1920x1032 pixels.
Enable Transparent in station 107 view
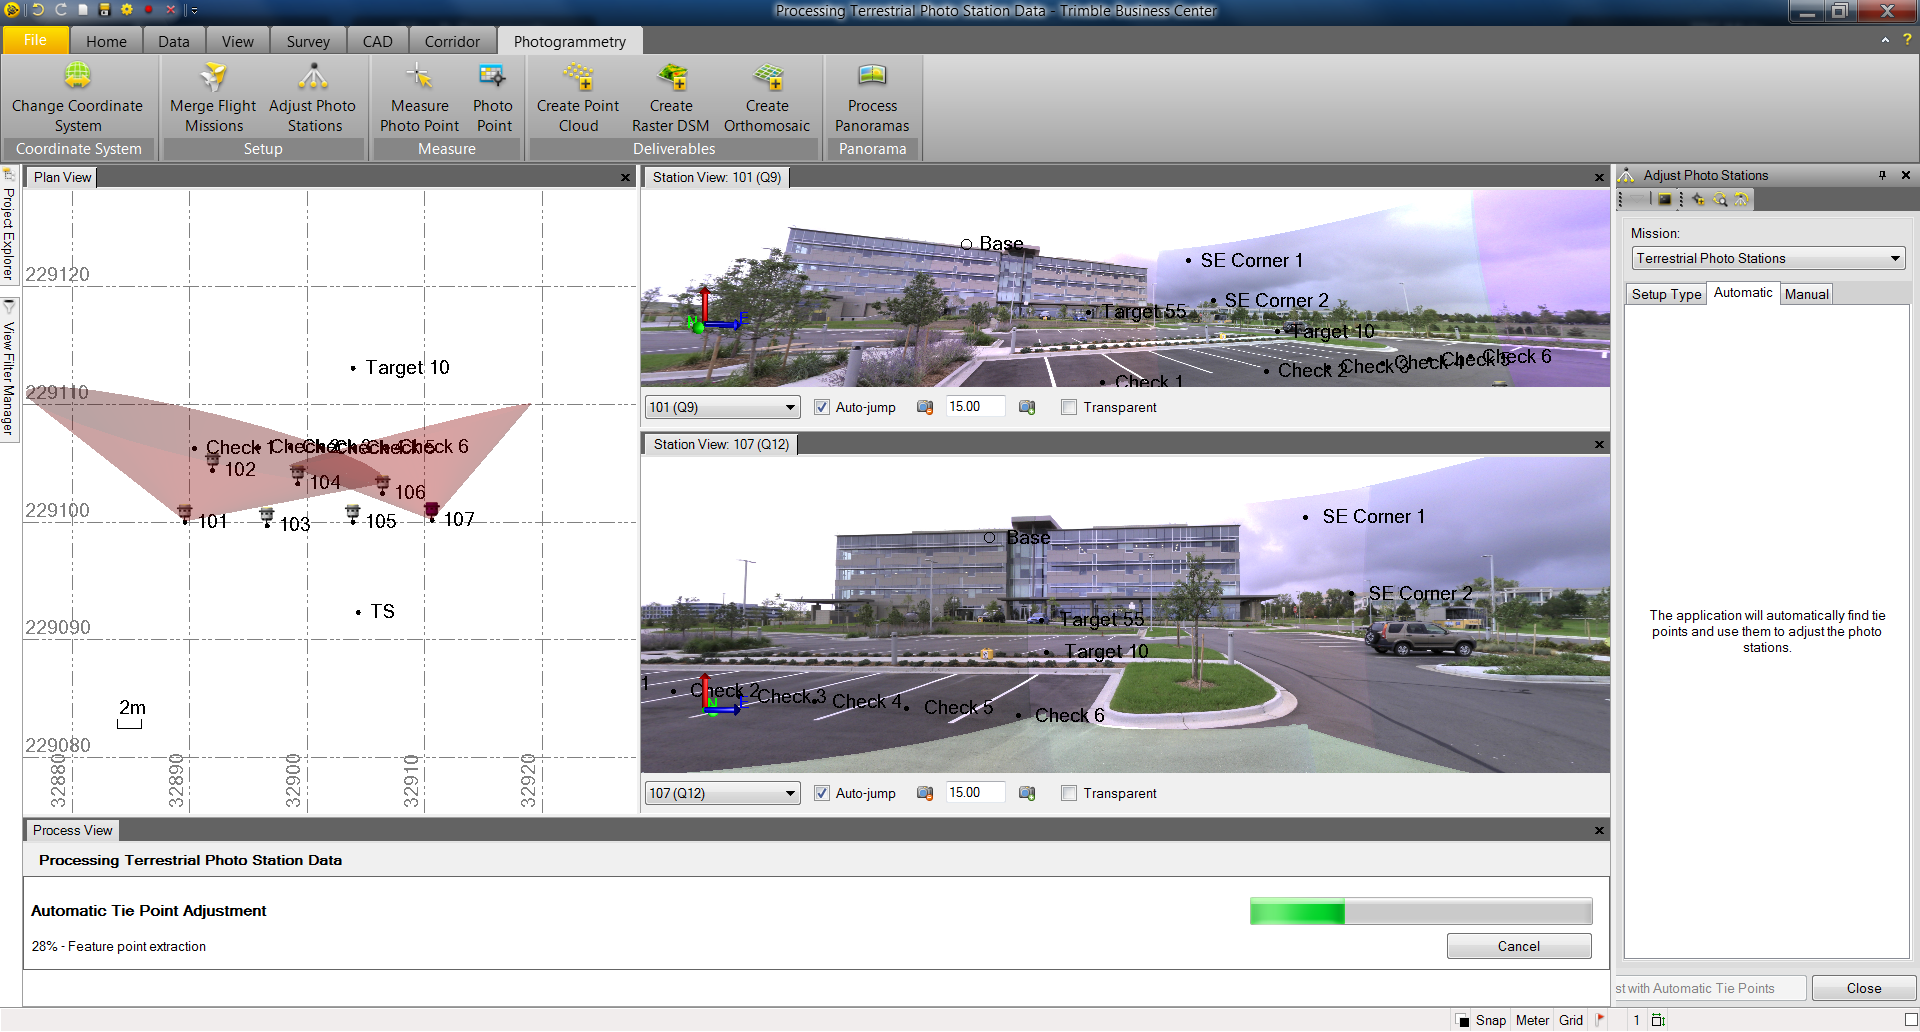[x=1069, y=794]
